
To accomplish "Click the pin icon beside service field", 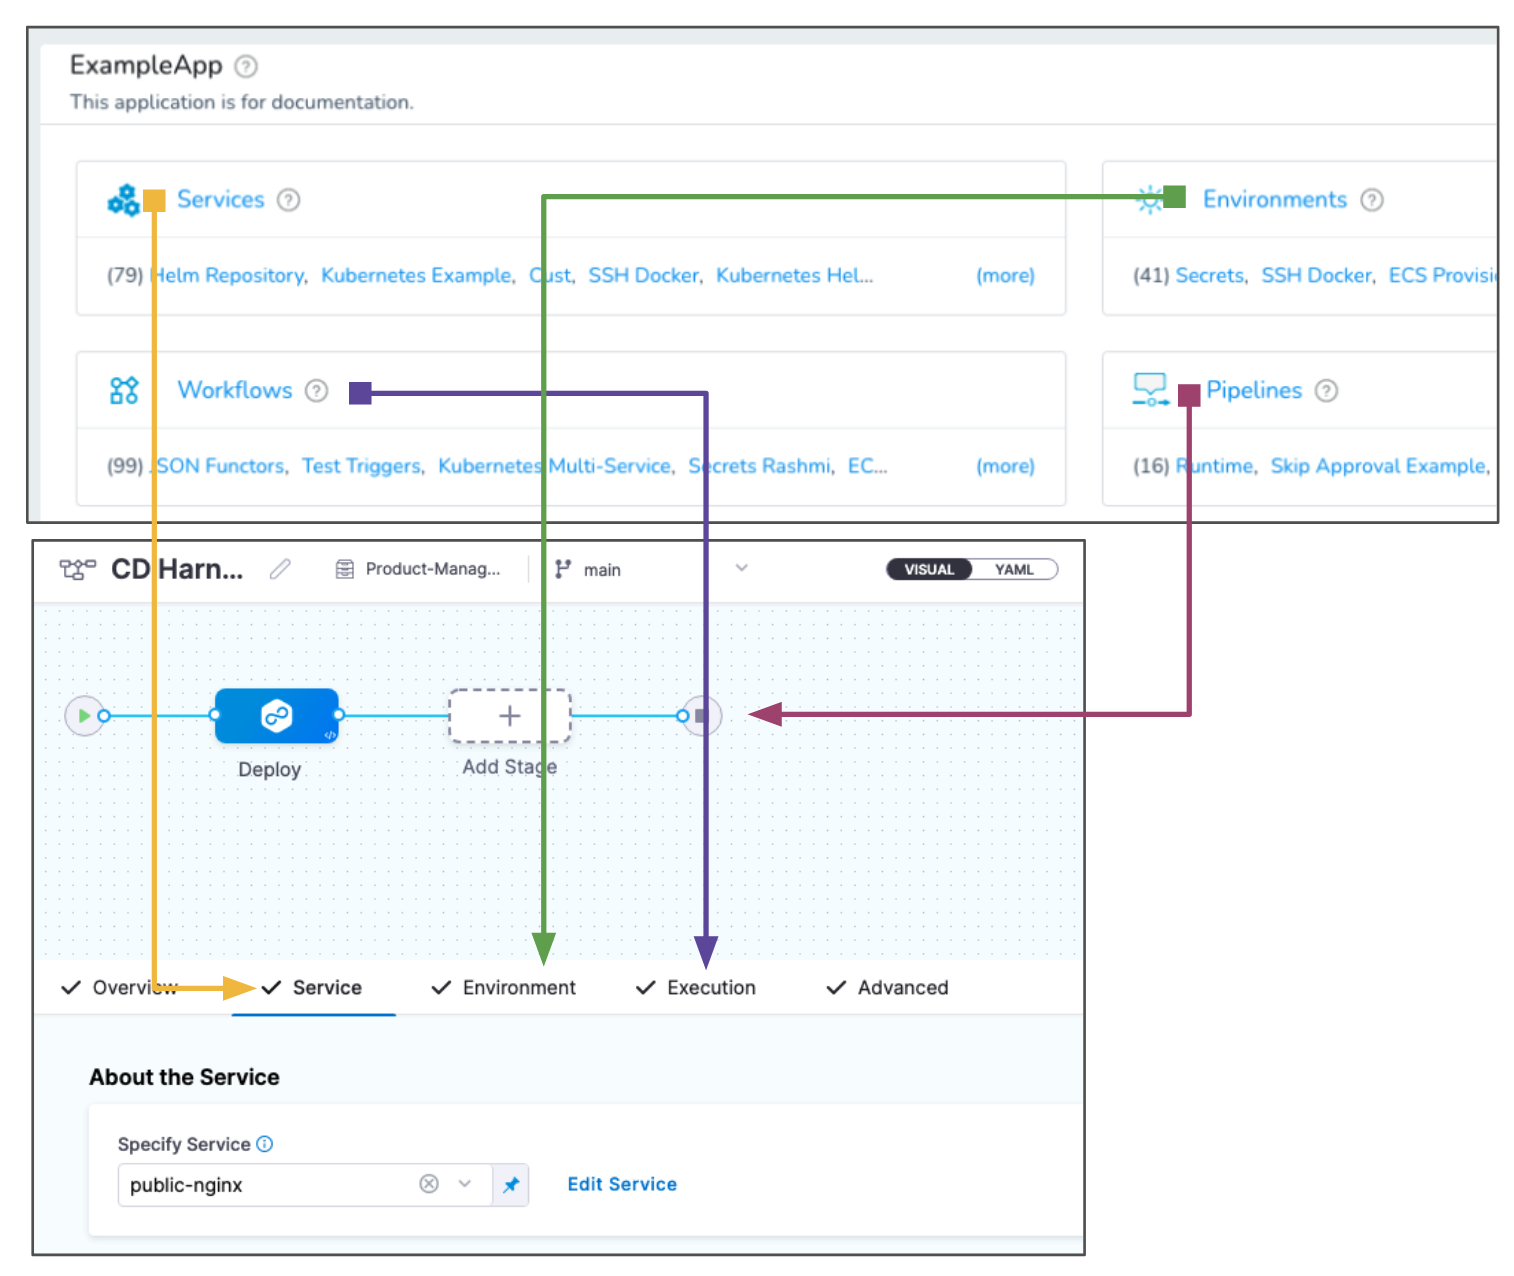I will pos(511,1185).
